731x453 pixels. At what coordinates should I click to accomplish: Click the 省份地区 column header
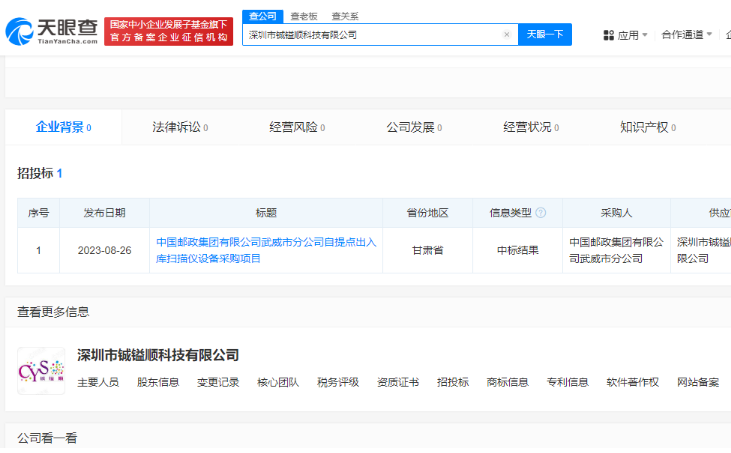428,213
